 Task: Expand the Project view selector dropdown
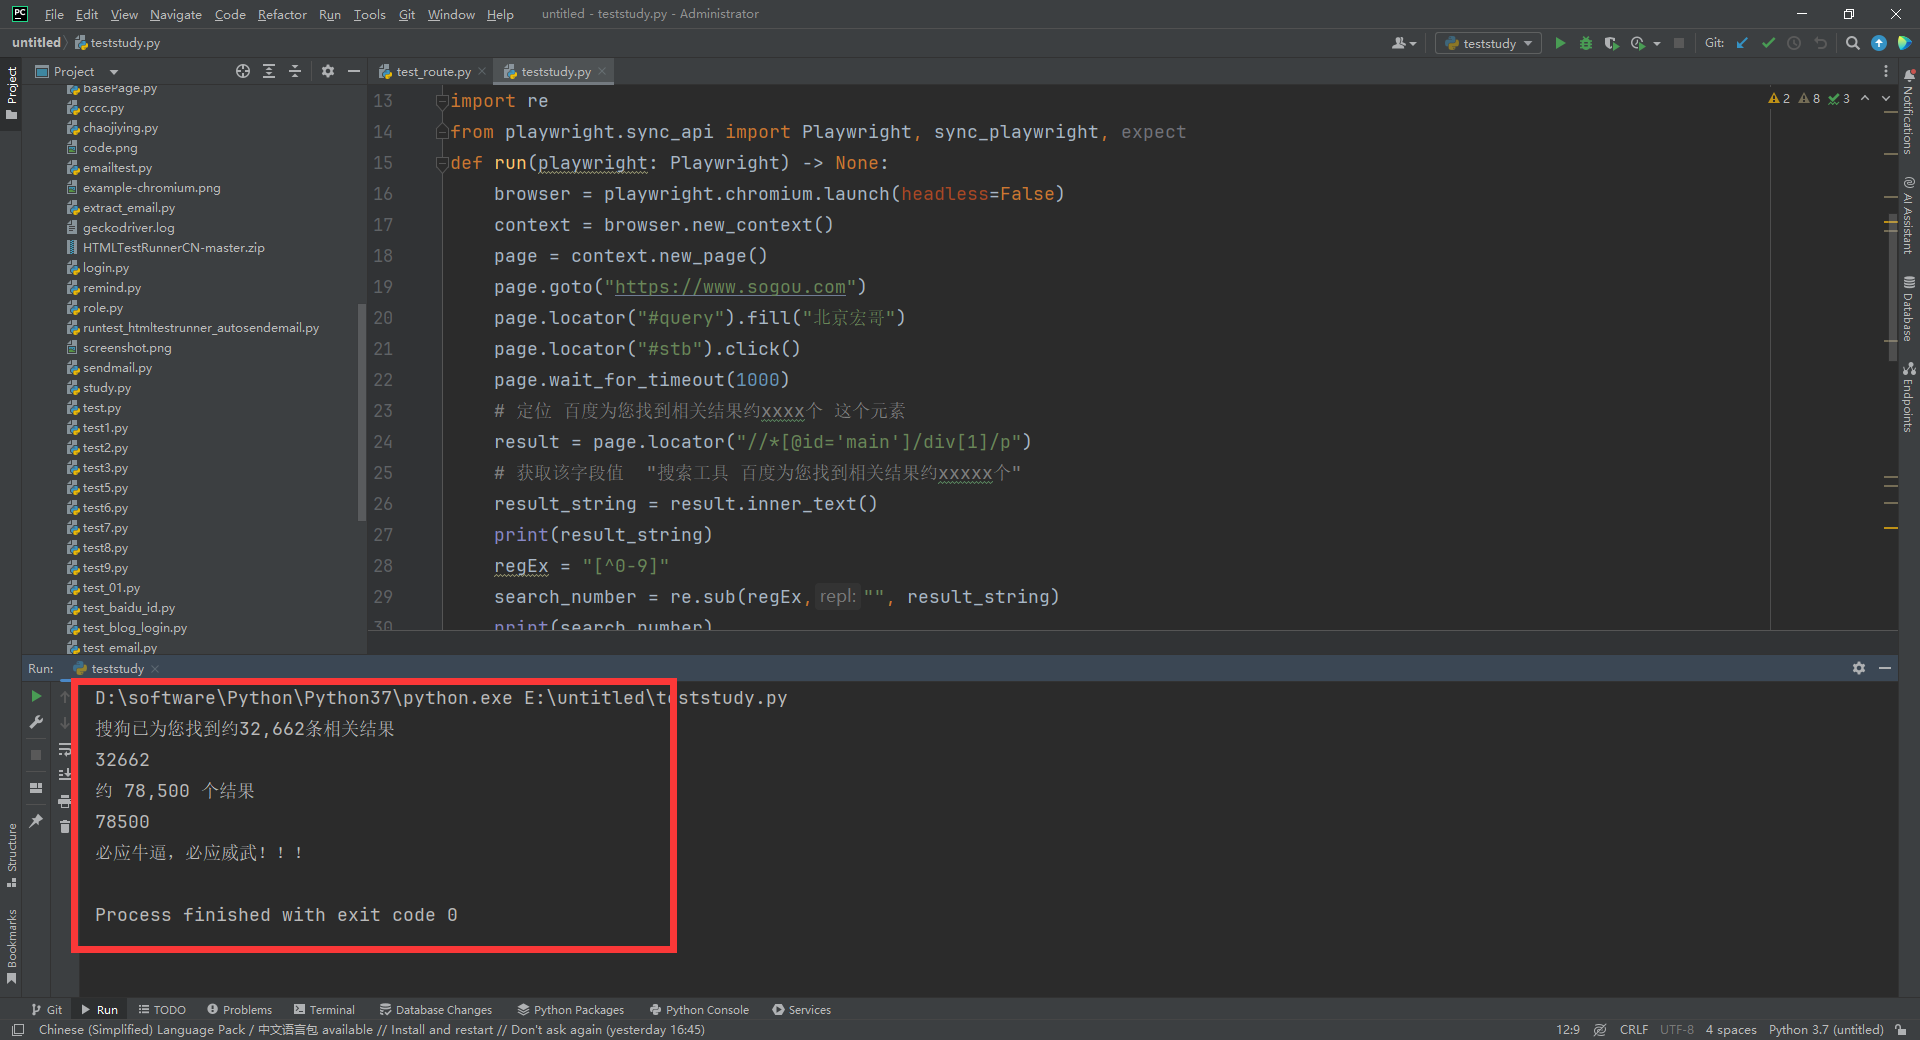(113, 72)
